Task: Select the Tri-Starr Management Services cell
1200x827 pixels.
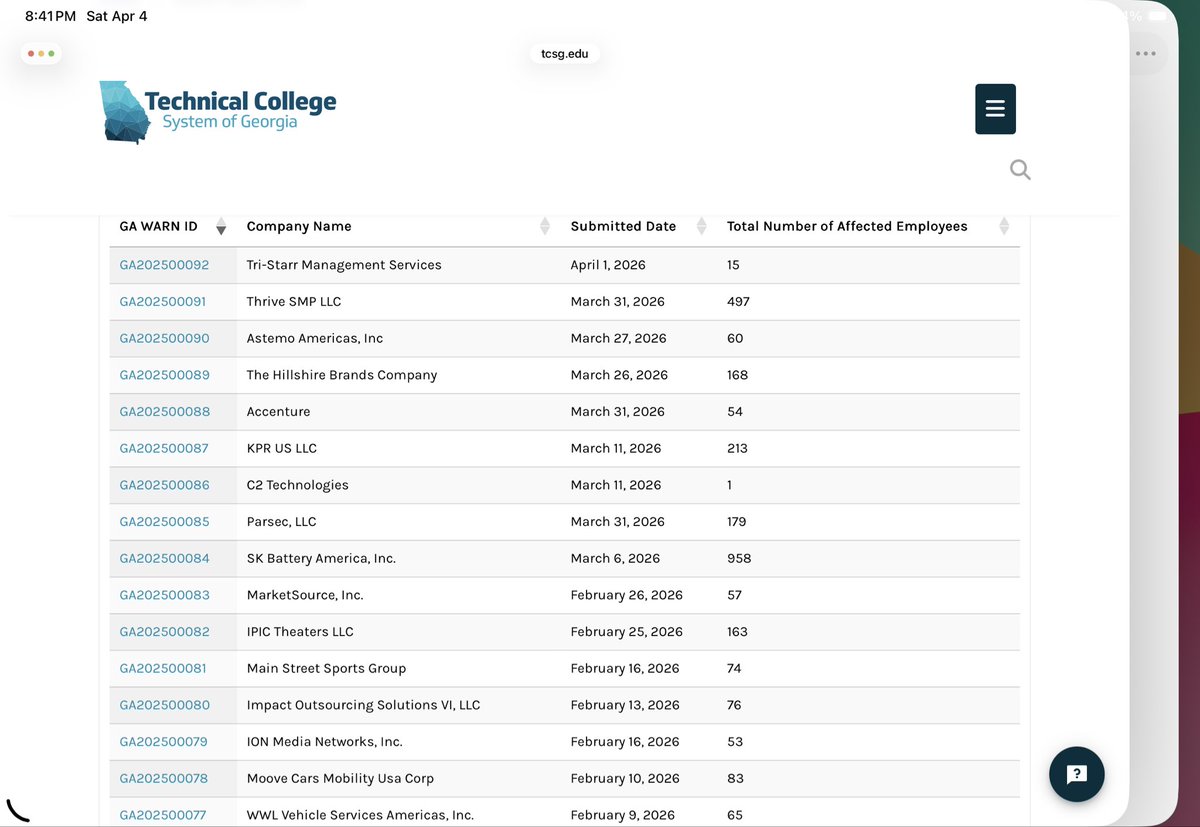Action: tap(399, 265)
